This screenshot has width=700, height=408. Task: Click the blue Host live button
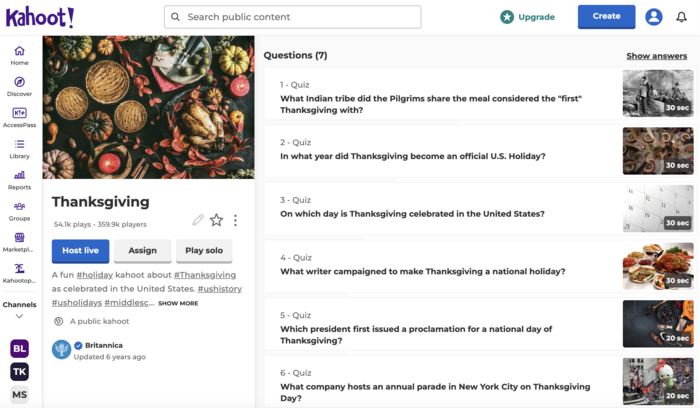coord(80,251)
